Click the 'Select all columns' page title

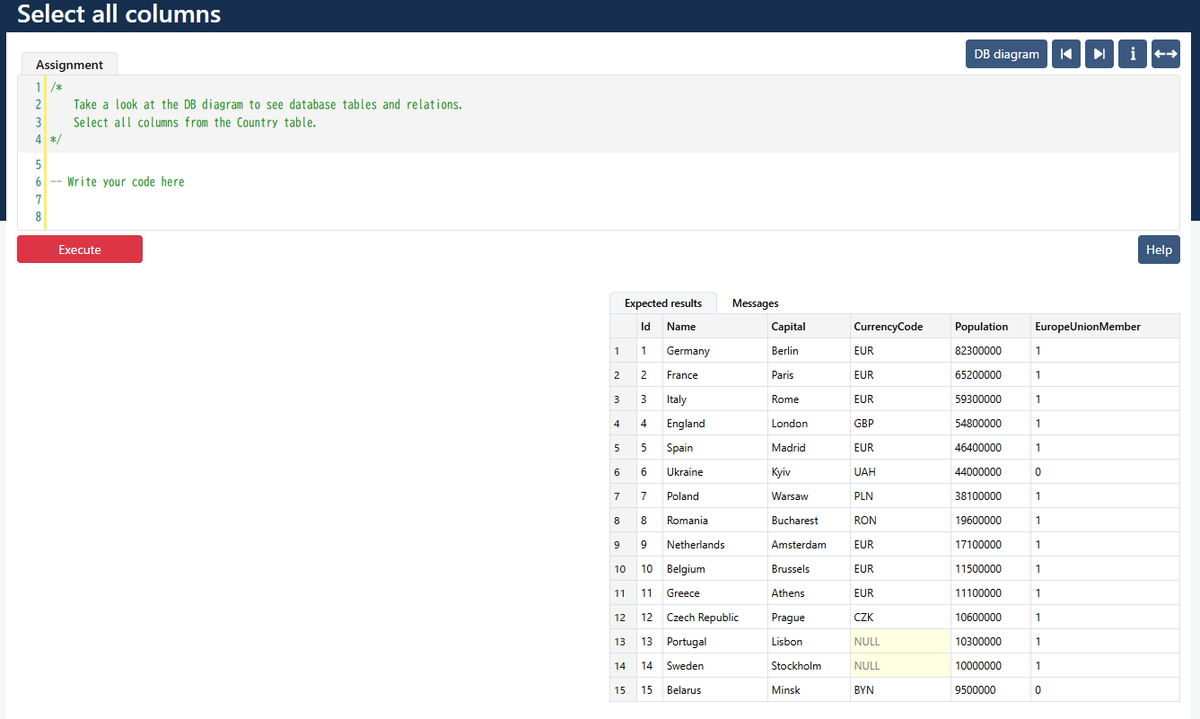[x=119, y=14]
